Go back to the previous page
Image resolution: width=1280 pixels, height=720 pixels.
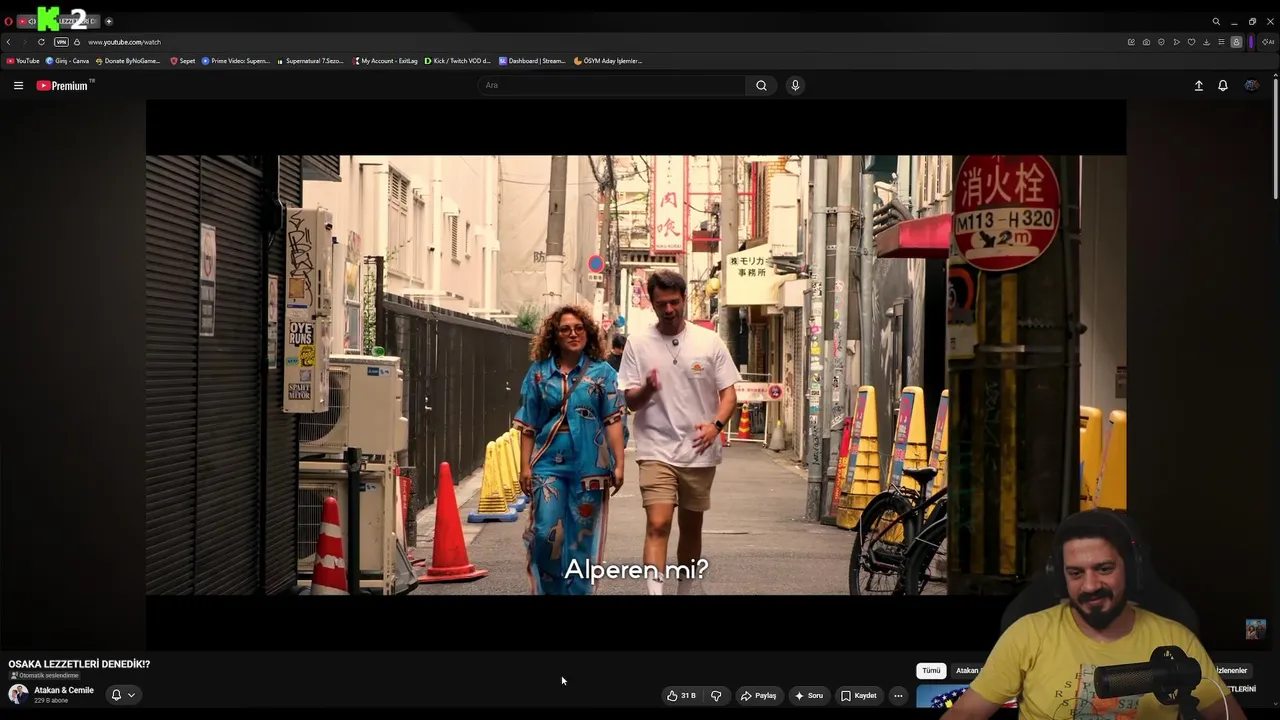tap(8, 42)
